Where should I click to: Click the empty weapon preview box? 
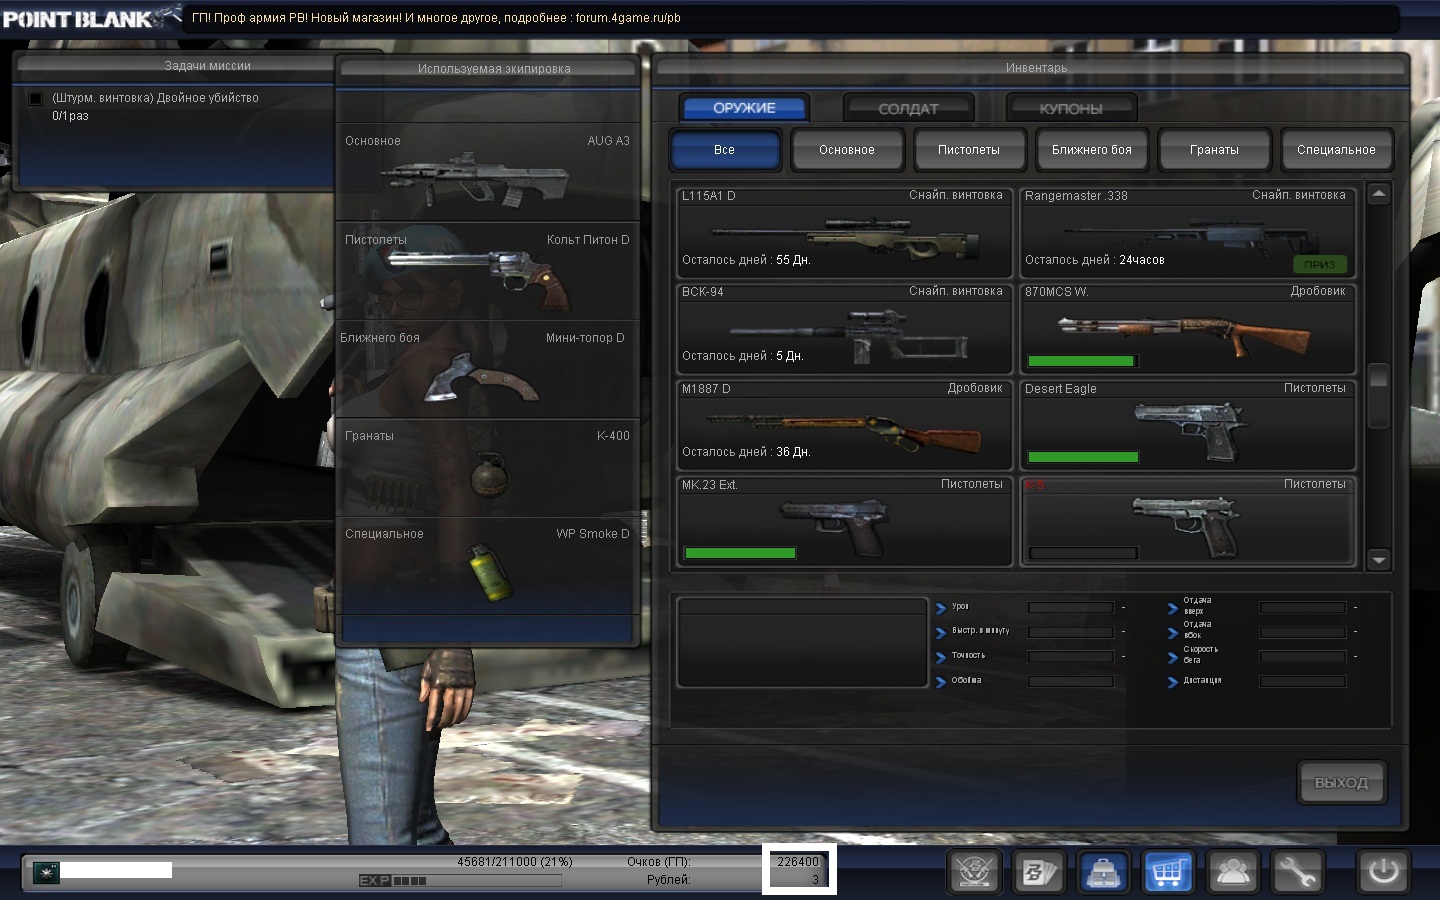pyautogui.click(x=802, y=643)
